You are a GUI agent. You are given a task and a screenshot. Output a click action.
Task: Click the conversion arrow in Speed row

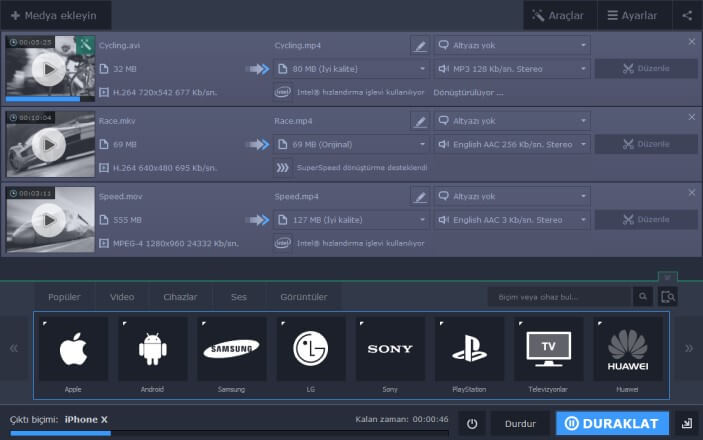[257, 220]
